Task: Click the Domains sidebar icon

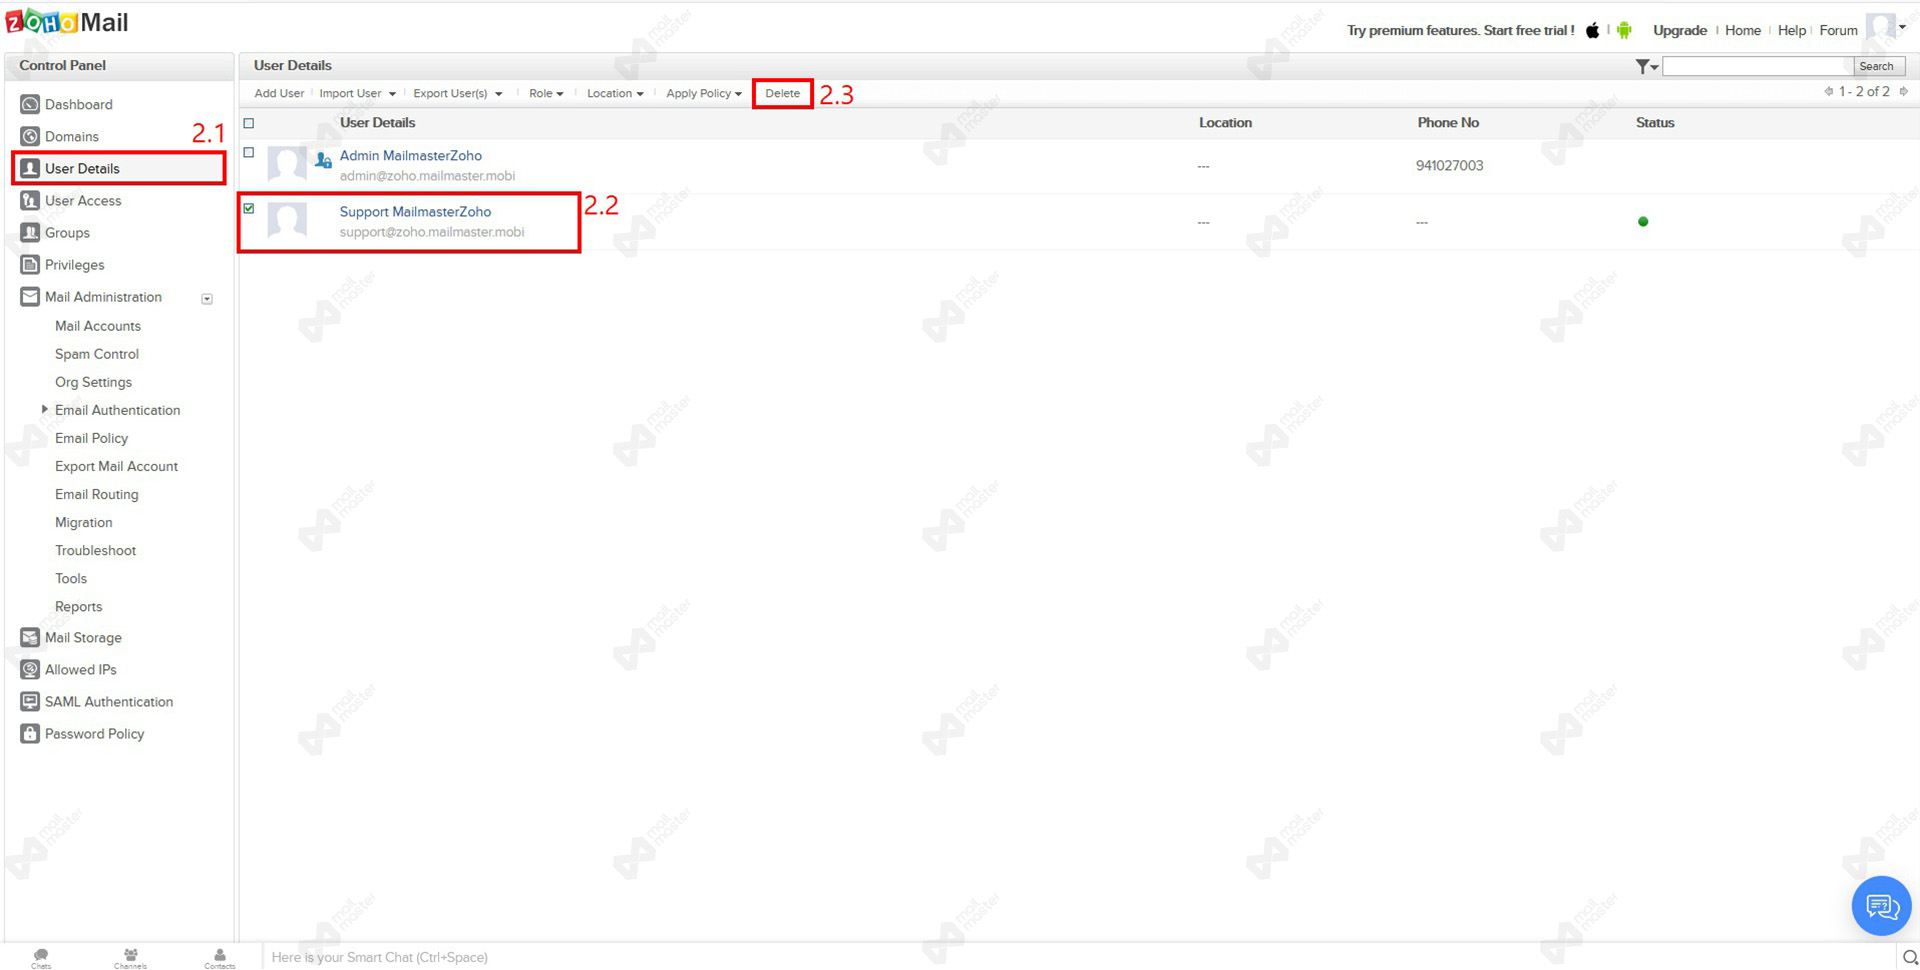Action: (30, 136)
